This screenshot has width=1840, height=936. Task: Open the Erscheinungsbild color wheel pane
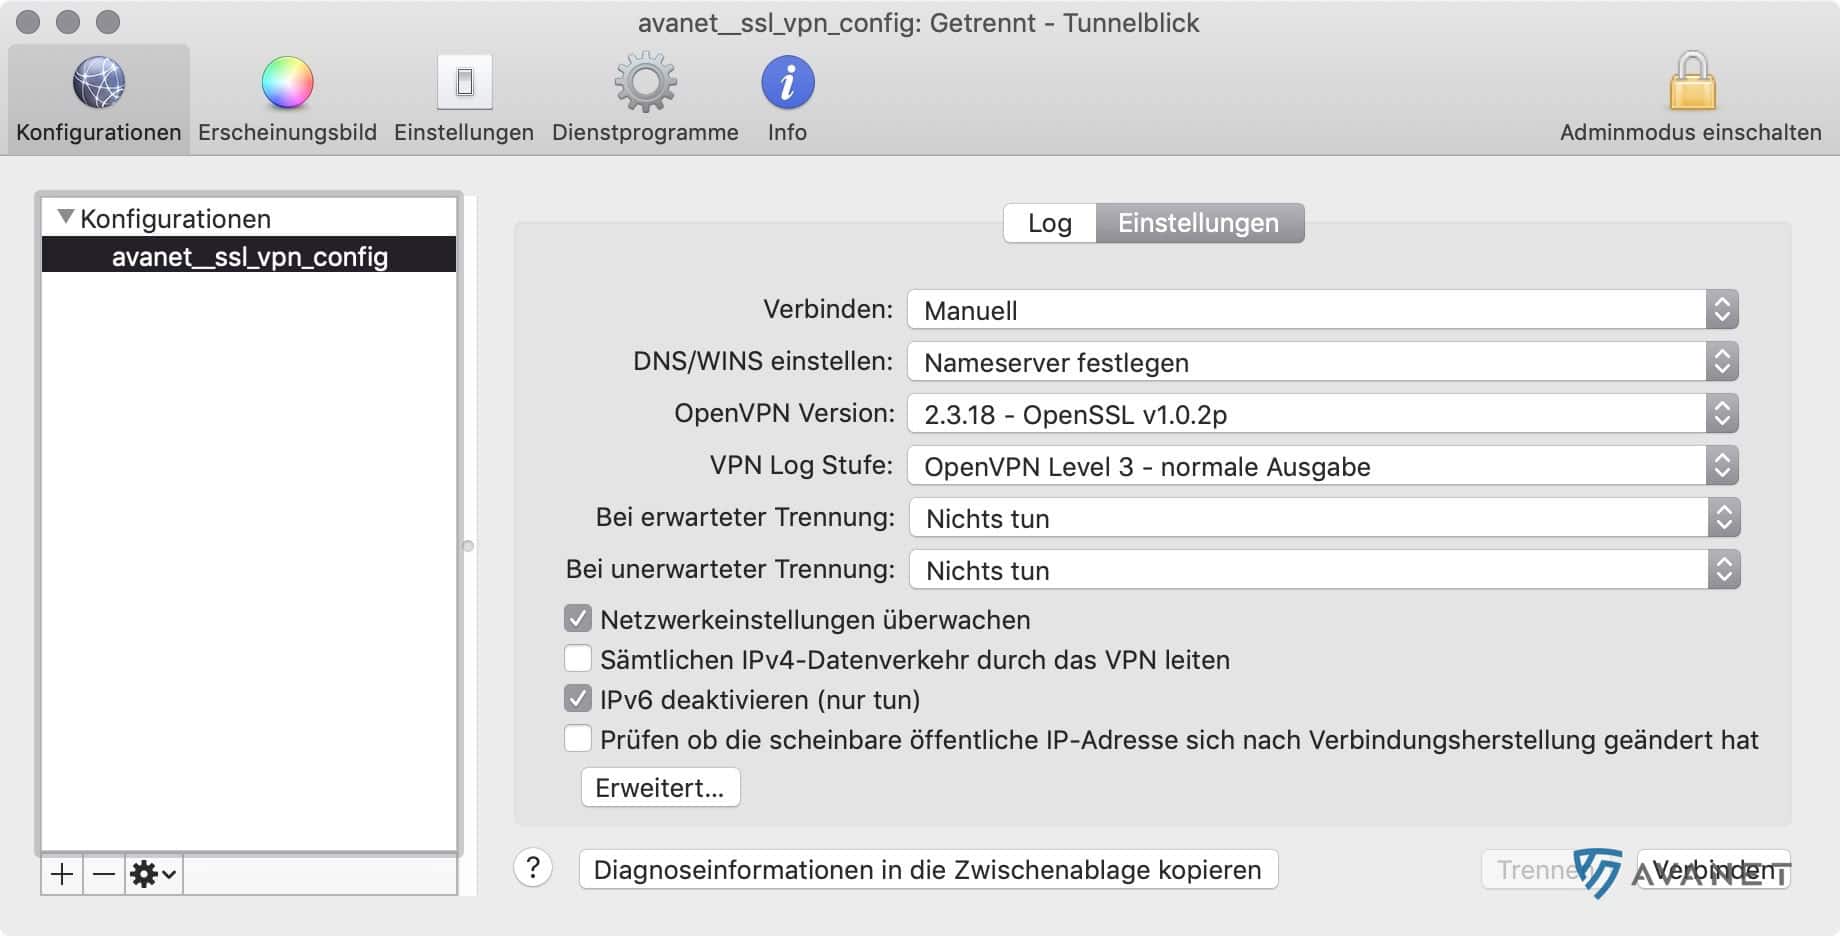(x=287, y=99)
